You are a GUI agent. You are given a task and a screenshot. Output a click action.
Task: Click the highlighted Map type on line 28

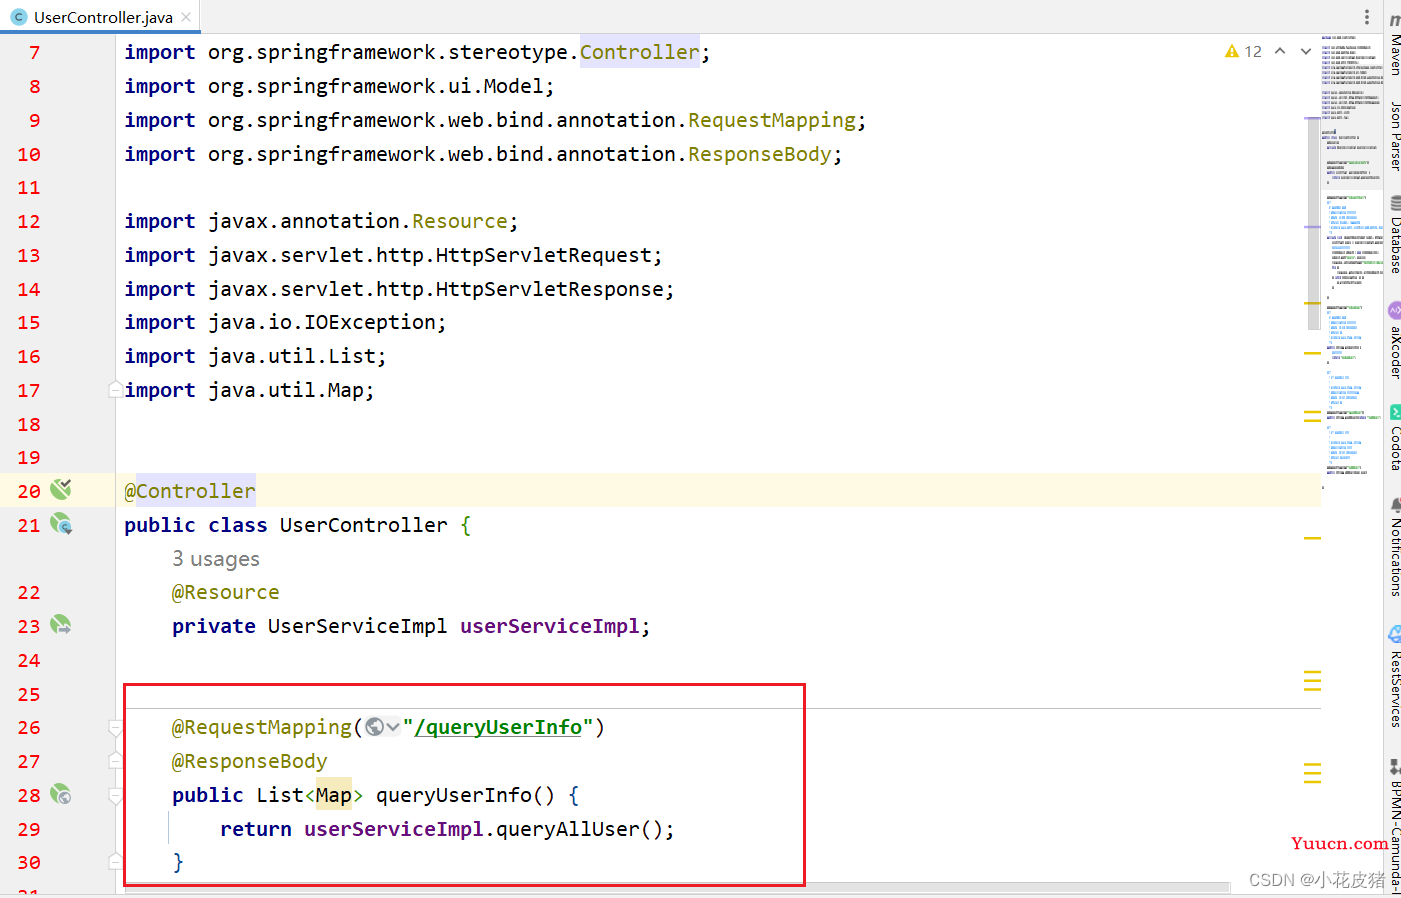coord(334,795)
